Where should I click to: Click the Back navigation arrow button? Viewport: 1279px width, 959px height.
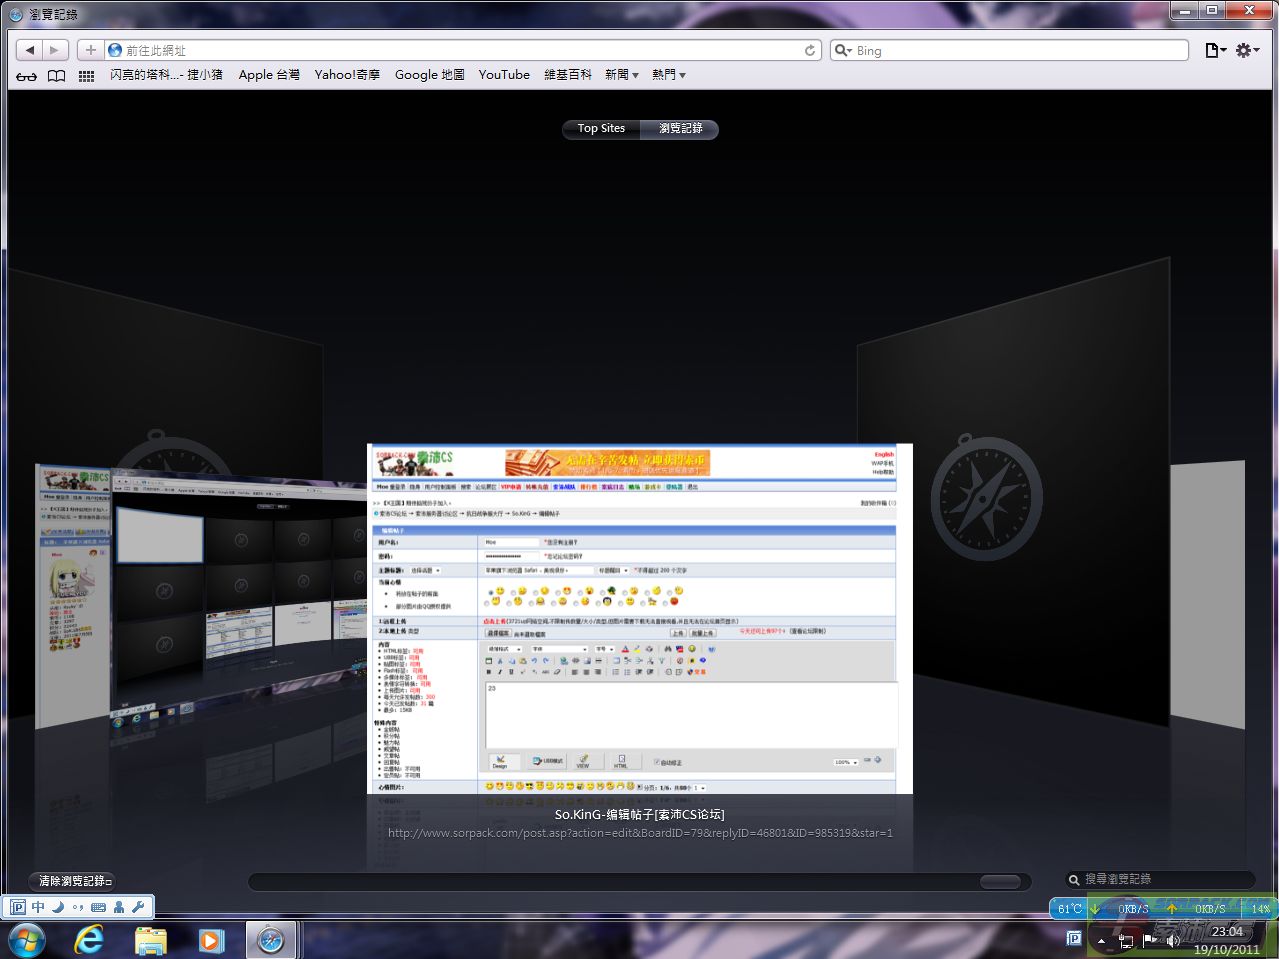click(30, 50)
